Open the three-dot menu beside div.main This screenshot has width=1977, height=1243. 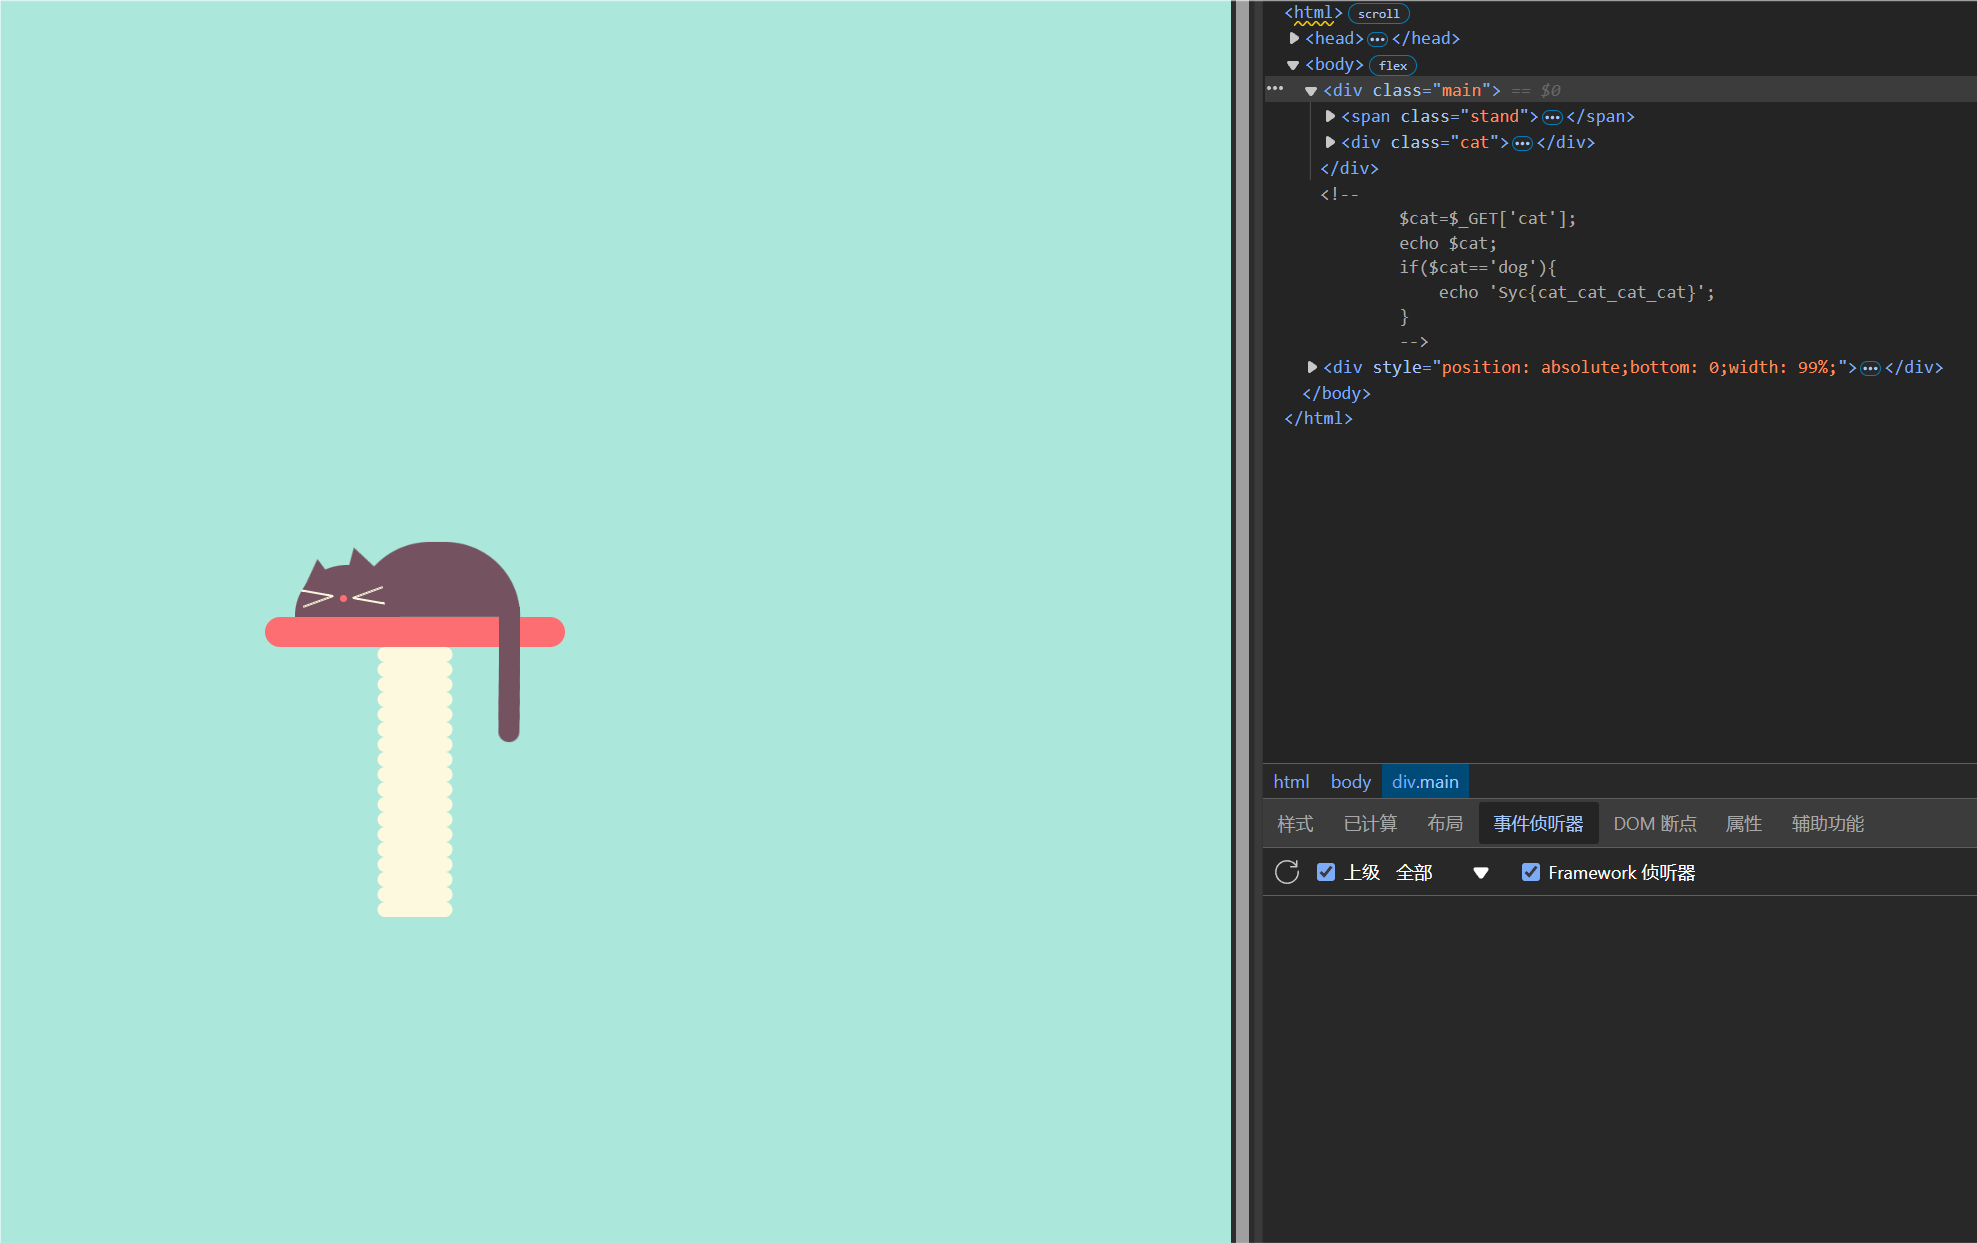1275,89
